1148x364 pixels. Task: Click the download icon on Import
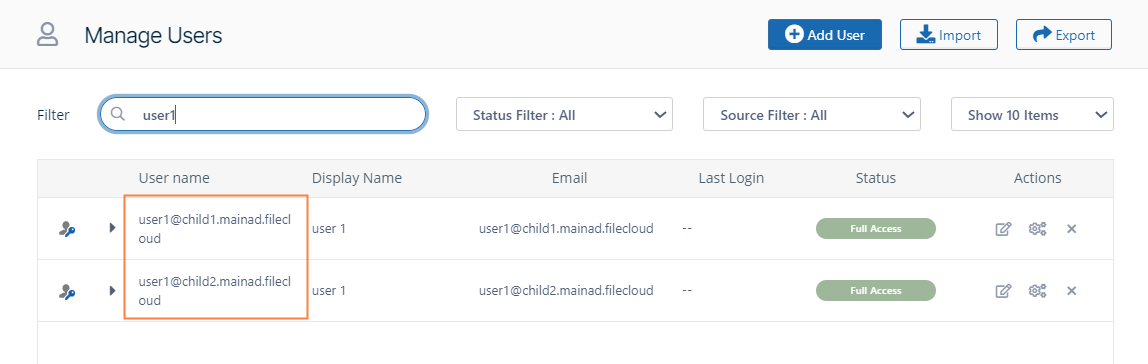click(925, 34)
